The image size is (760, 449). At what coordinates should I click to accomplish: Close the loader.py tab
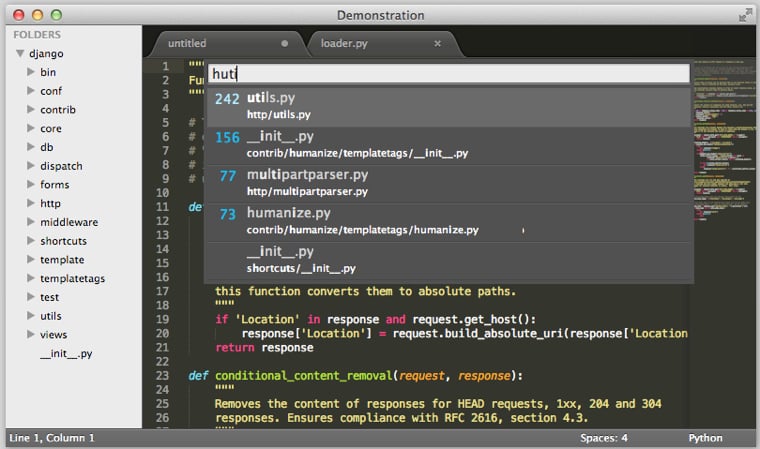tap(437, 44)
